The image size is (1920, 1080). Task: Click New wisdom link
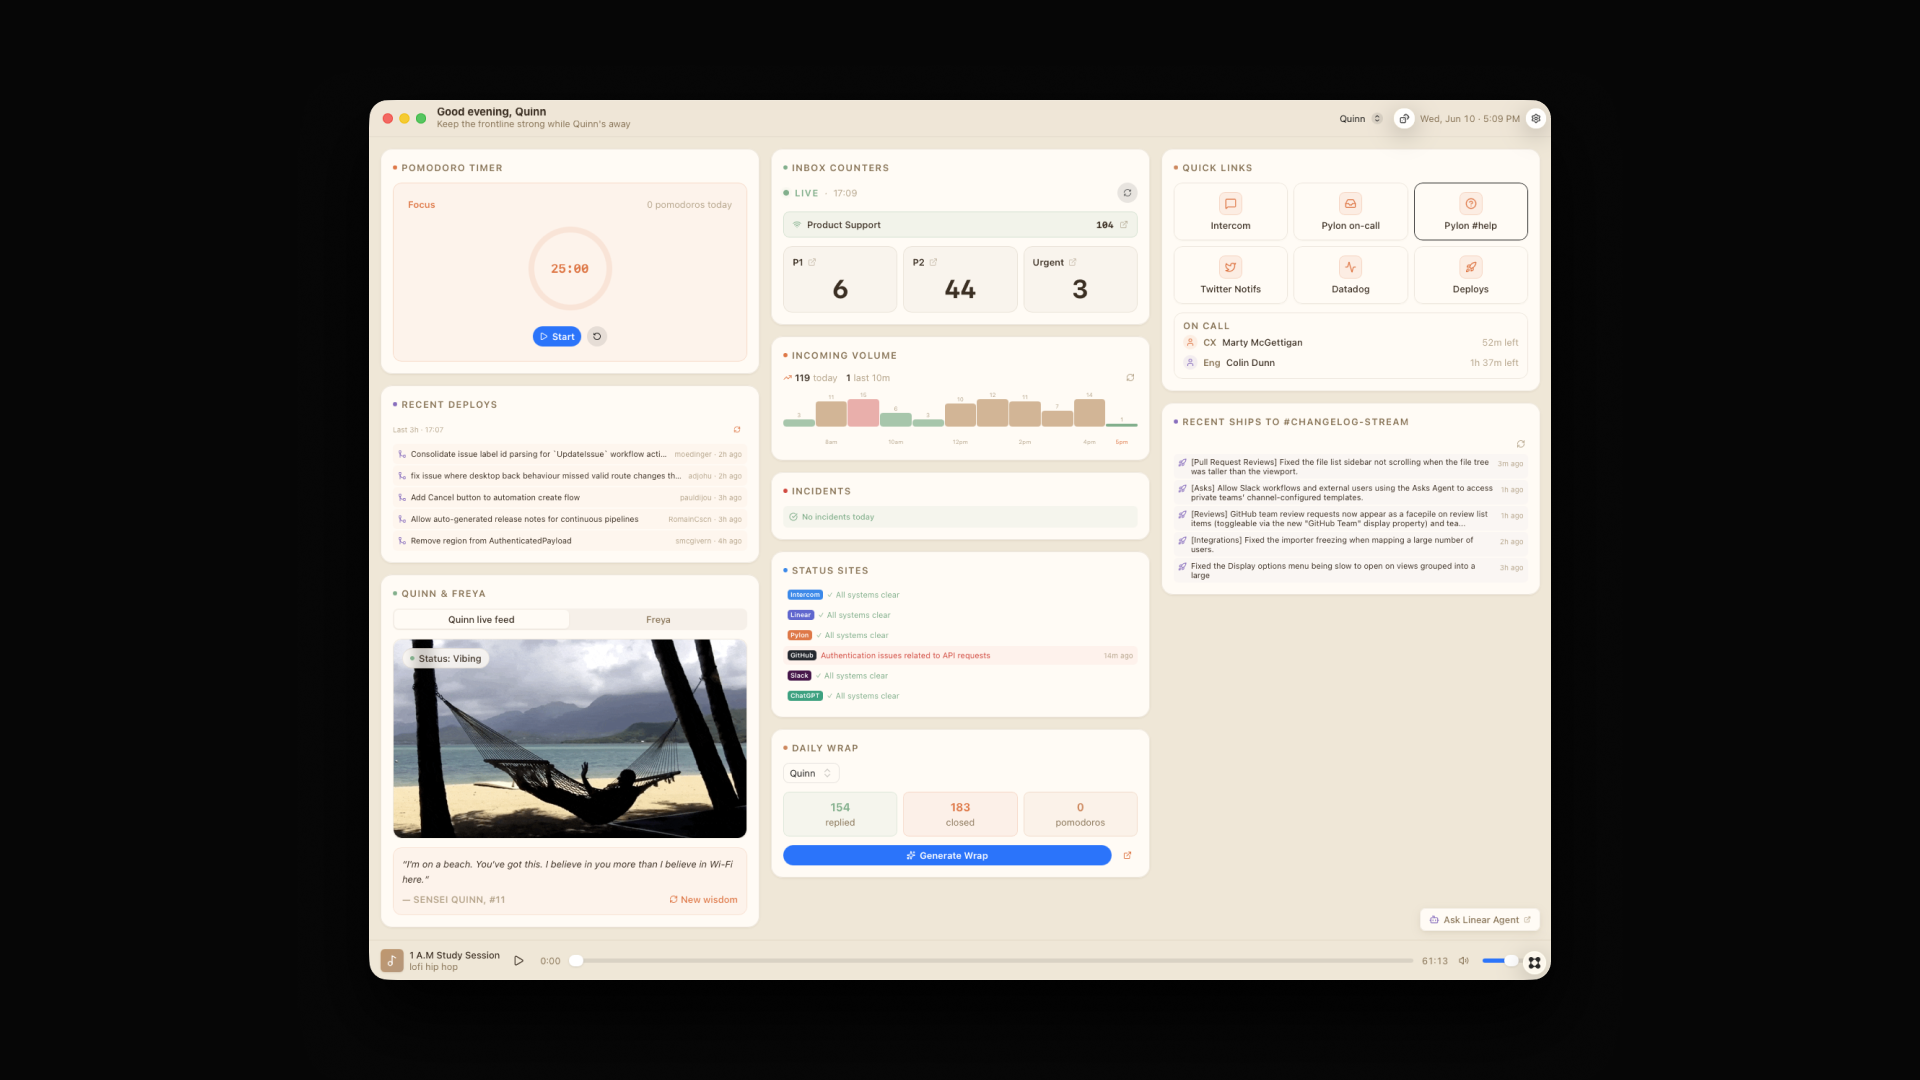click(703, 900)
